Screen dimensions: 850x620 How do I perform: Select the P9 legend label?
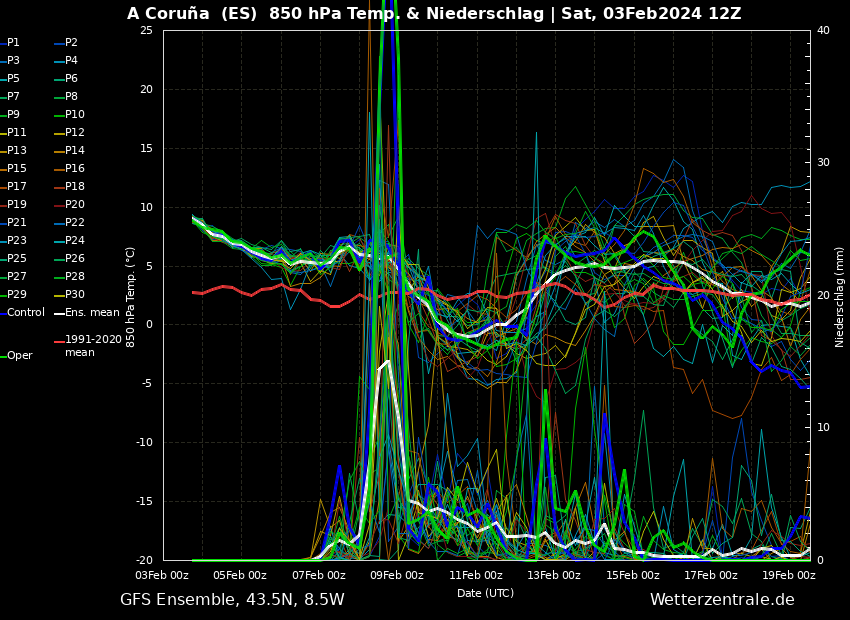13,114
